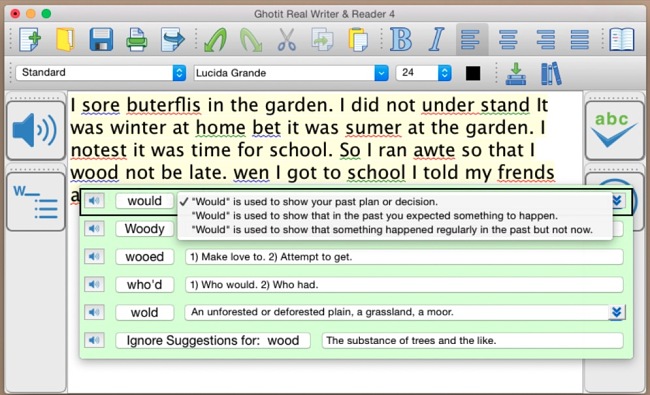The image size is (650, 395).
Task: Click the underlined word 'notest'
Action: coord(99,150)
